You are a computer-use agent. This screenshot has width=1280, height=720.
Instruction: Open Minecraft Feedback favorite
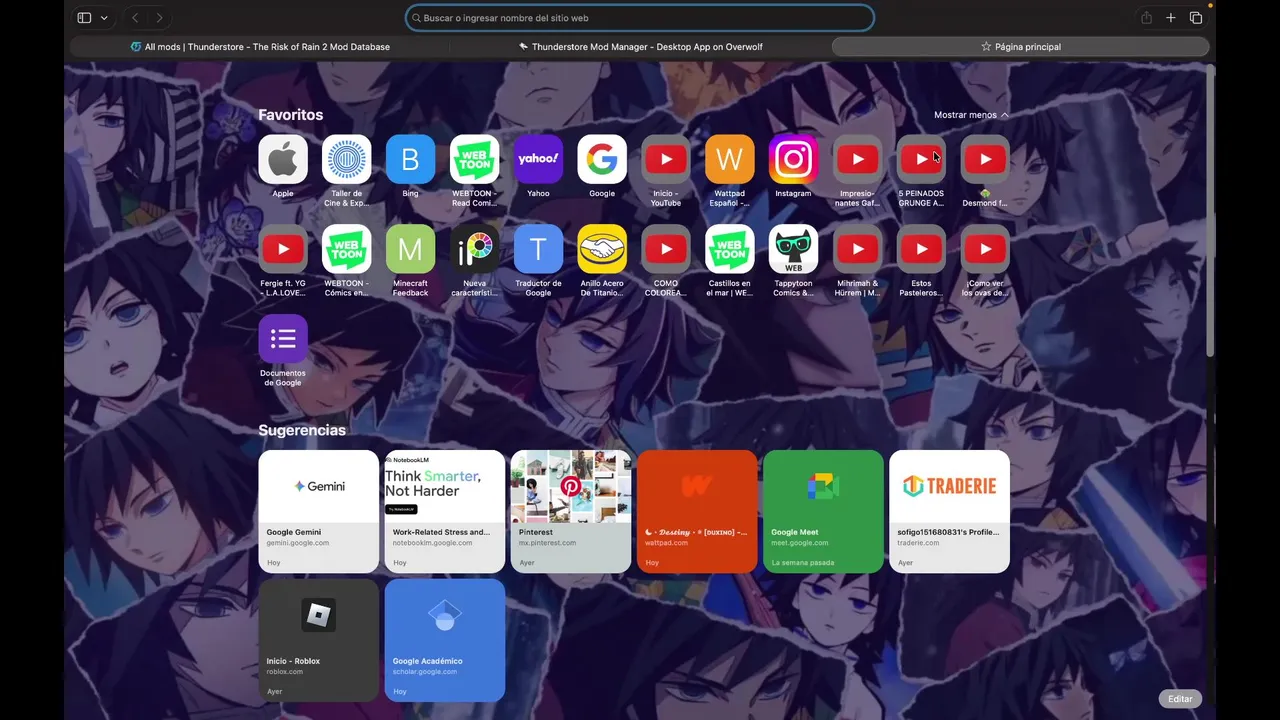click(410, 249)
